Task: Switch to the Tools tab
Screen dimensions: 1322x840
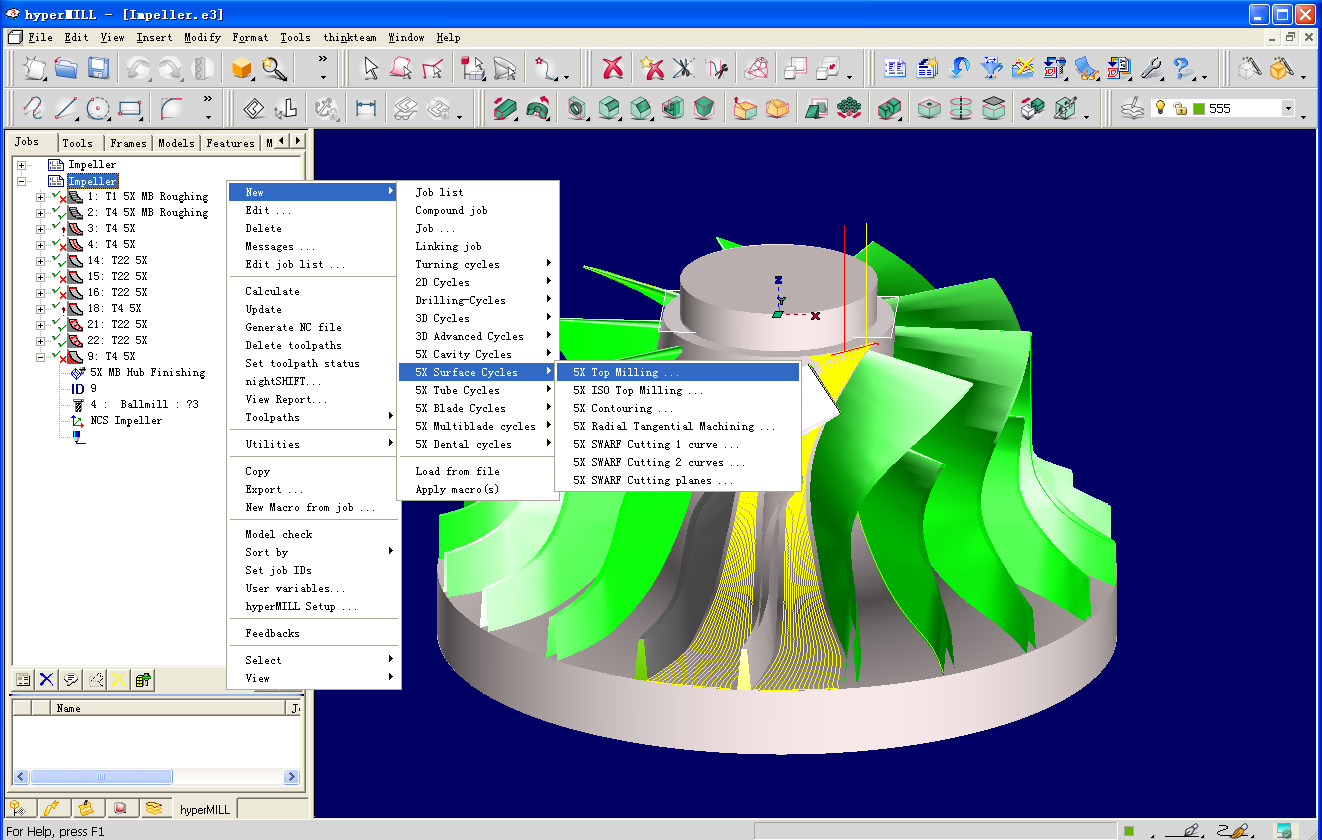Action: pos(77,143)
